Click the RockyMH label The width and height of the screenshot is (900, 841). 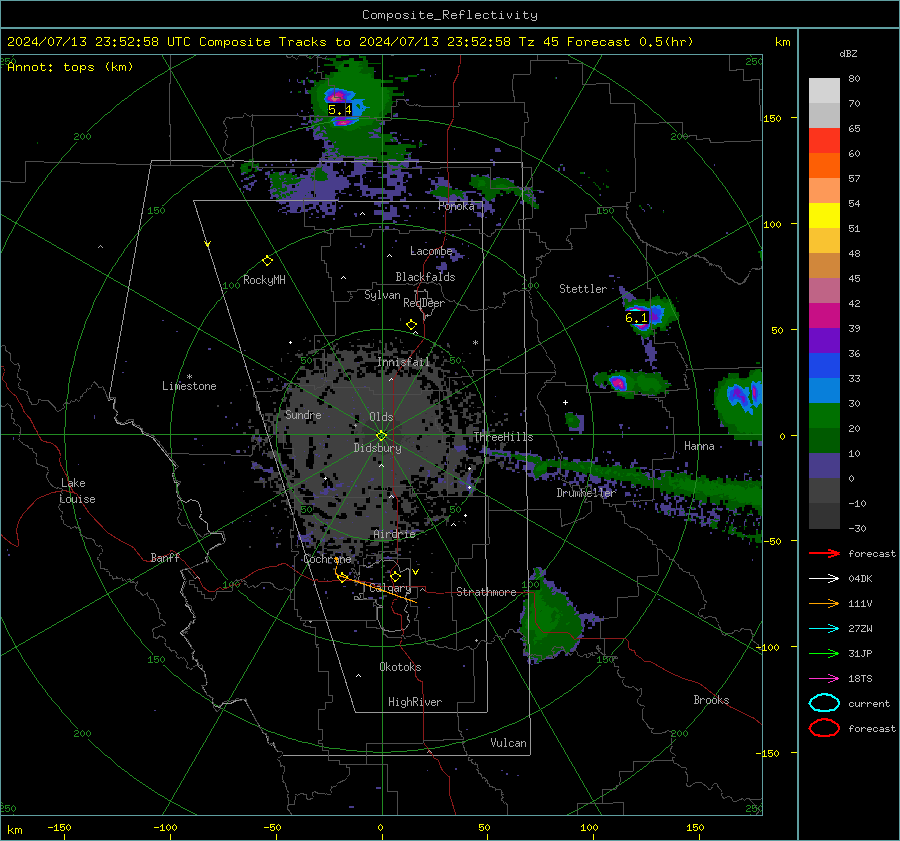point(264,280)
